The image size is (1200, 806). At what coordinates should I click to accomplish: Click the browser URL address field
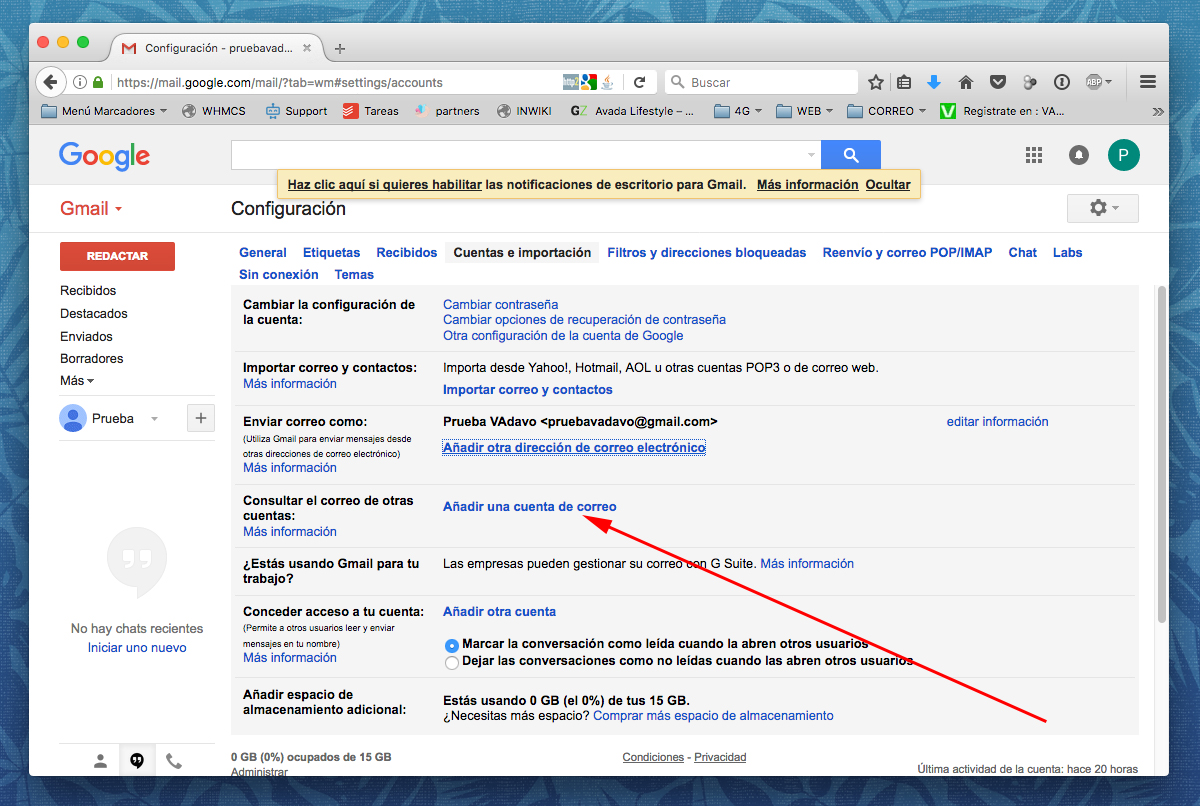coord(338,82)
